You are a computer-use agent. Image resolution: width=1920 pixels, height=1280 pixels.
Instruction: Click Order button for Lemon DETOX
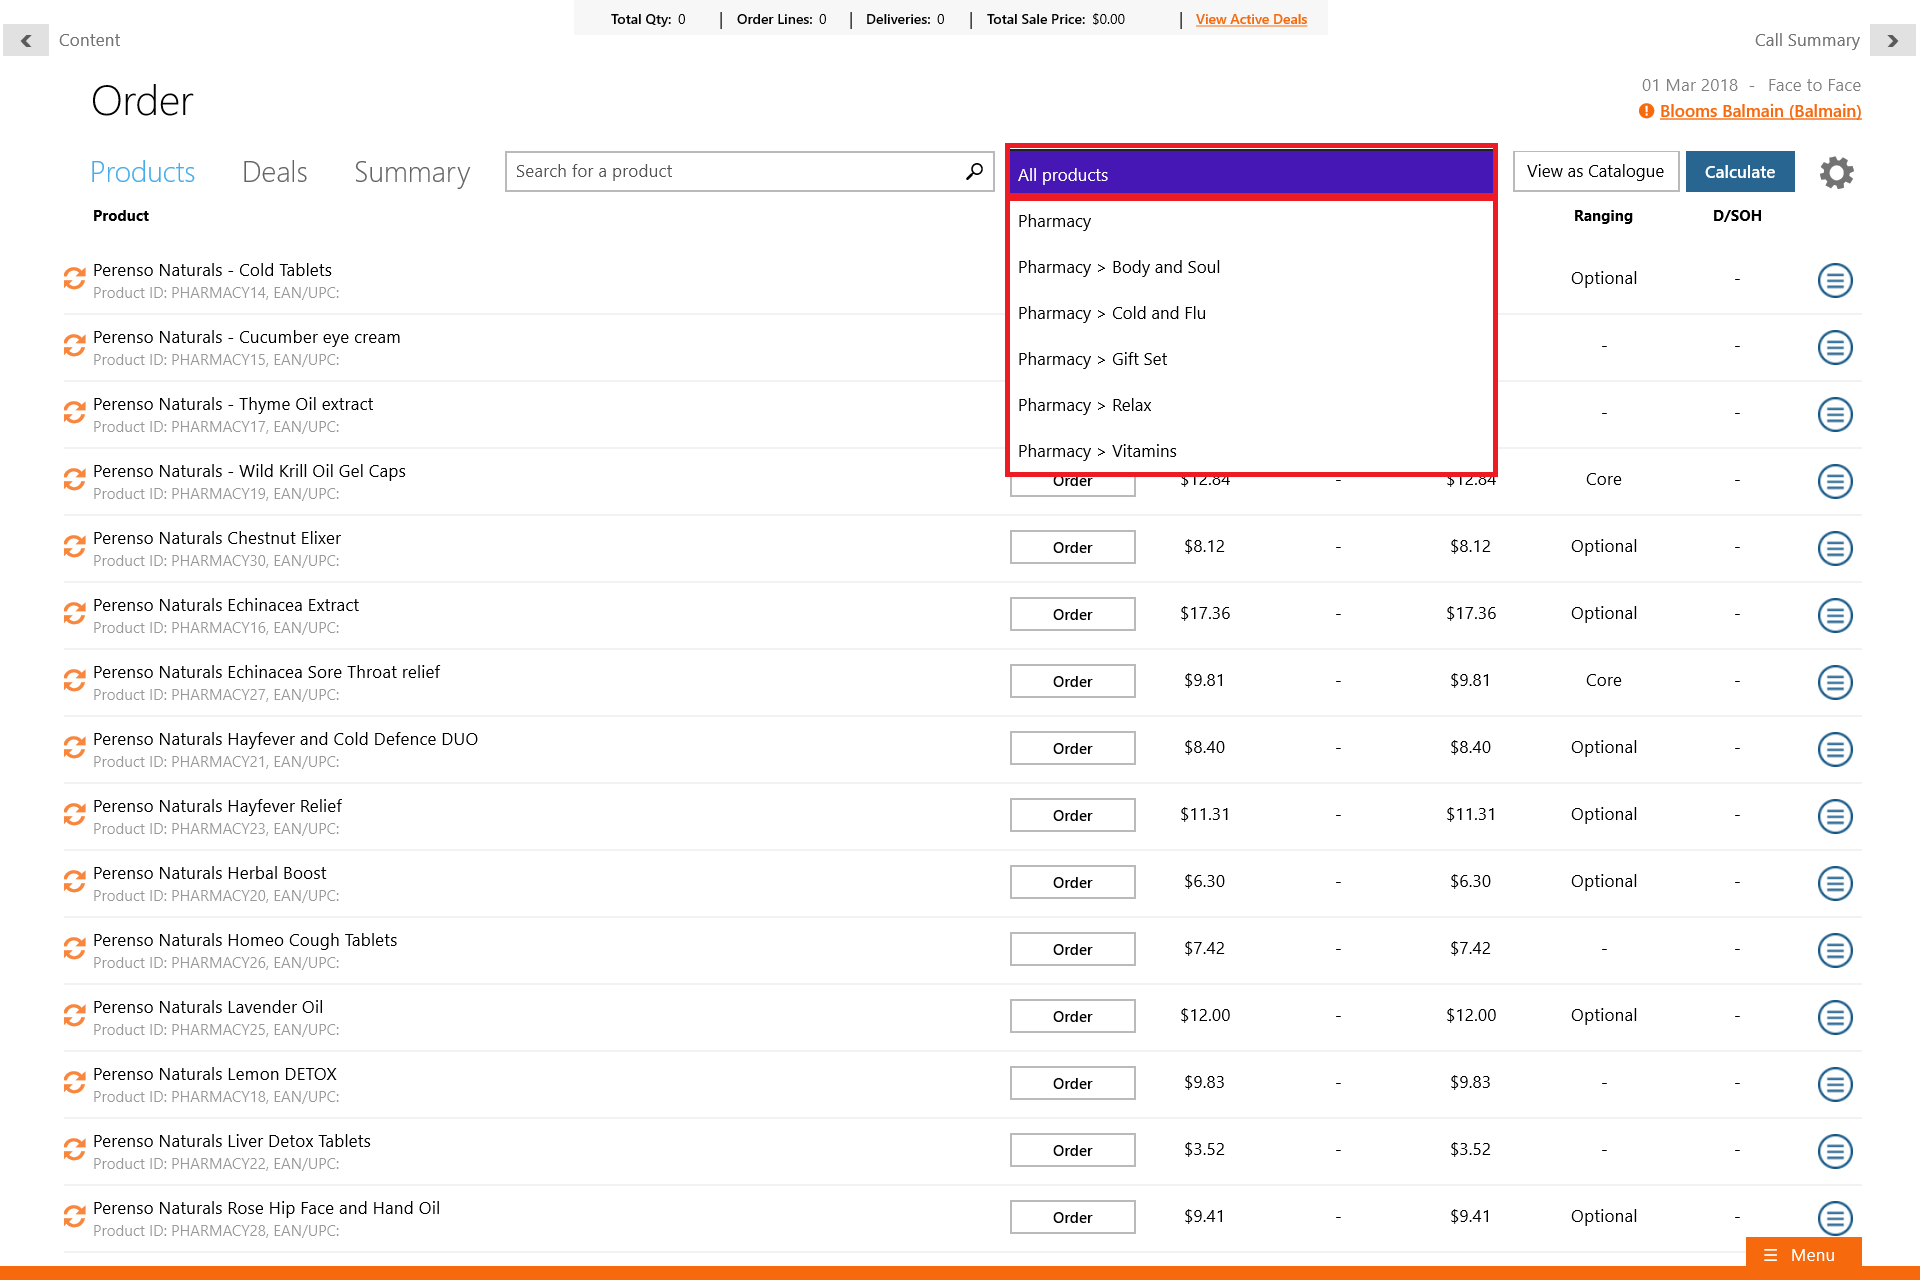coord(1072,1083)
